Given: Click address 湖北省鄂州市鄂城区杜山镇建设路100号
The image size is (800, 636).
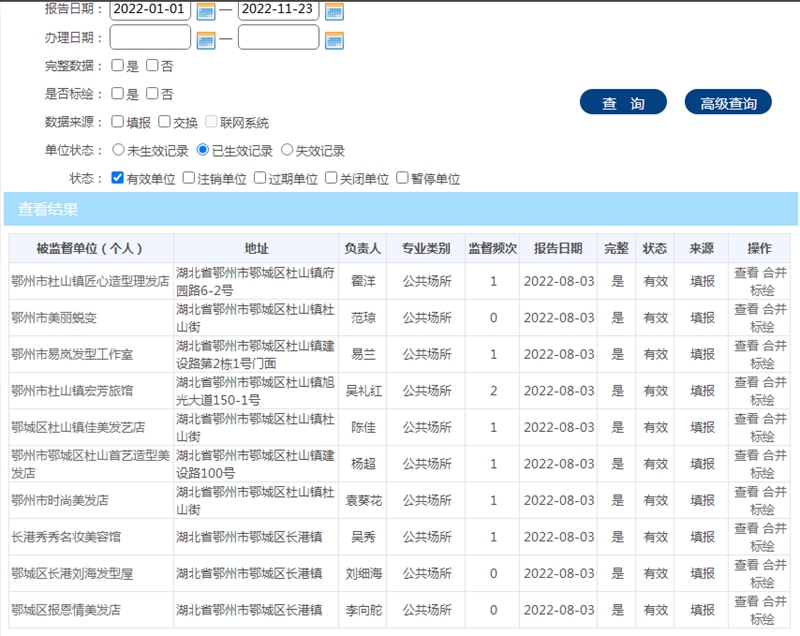Looking at the screenshot, I should (256, 464).
